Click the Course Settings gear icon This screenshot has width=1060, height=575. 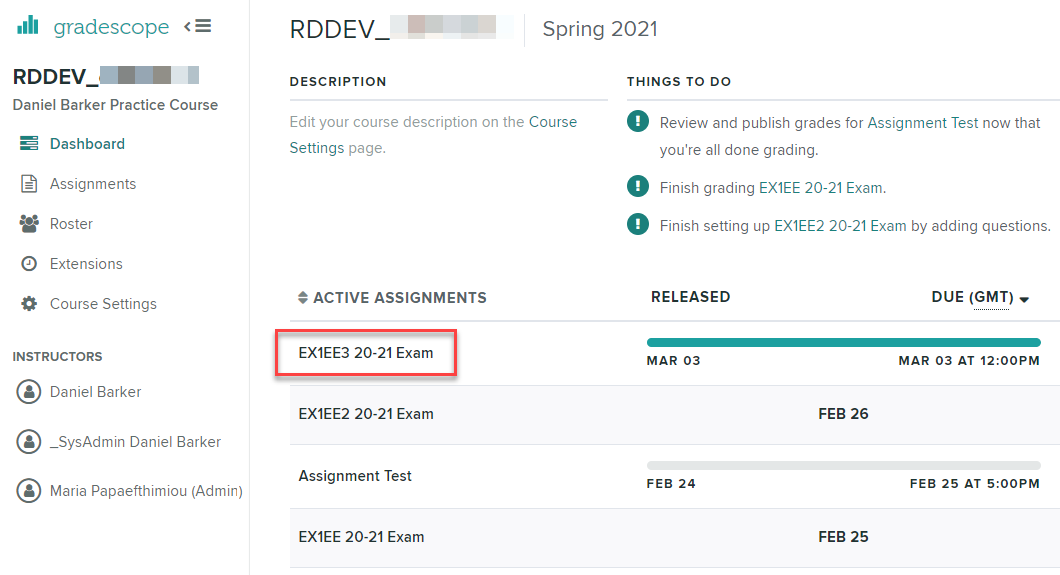coord(29,304)
